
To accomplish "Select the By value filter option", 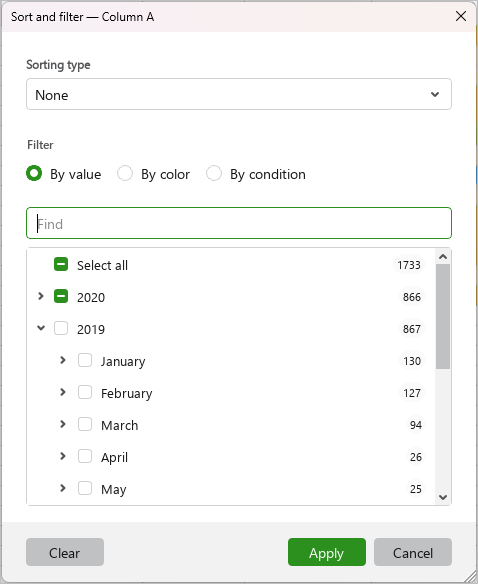I will click(34, 174).
